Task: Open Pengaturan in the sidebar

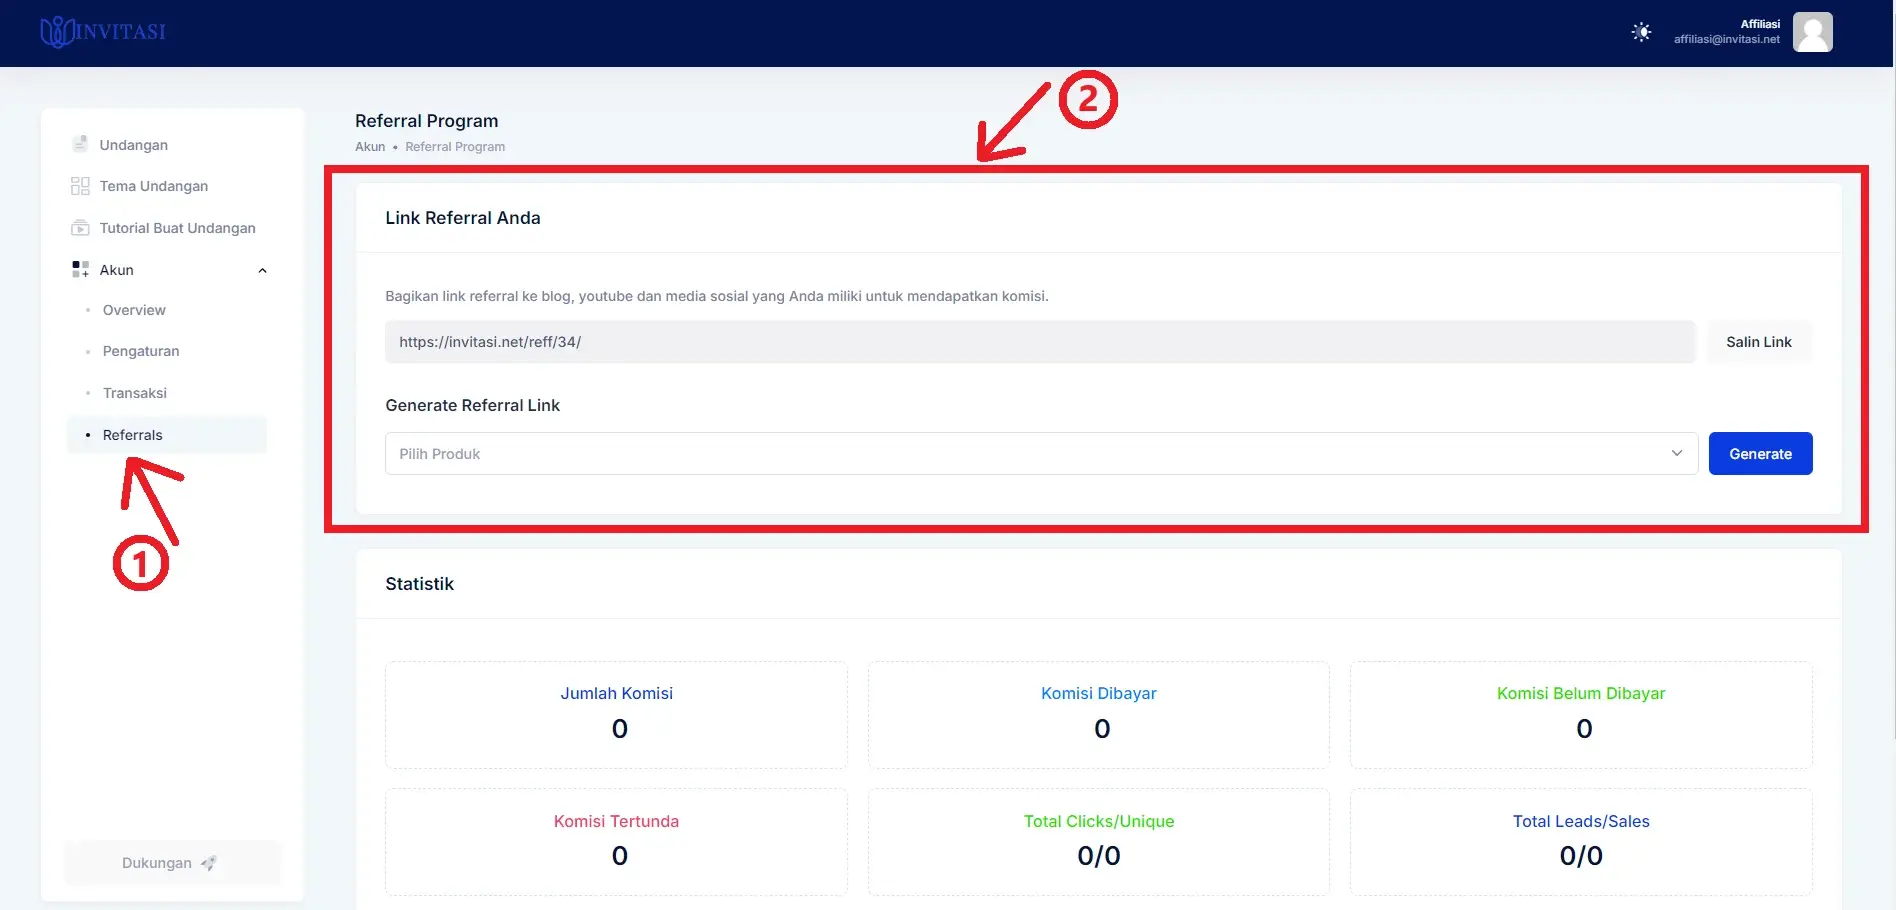Action: point(141,351)
